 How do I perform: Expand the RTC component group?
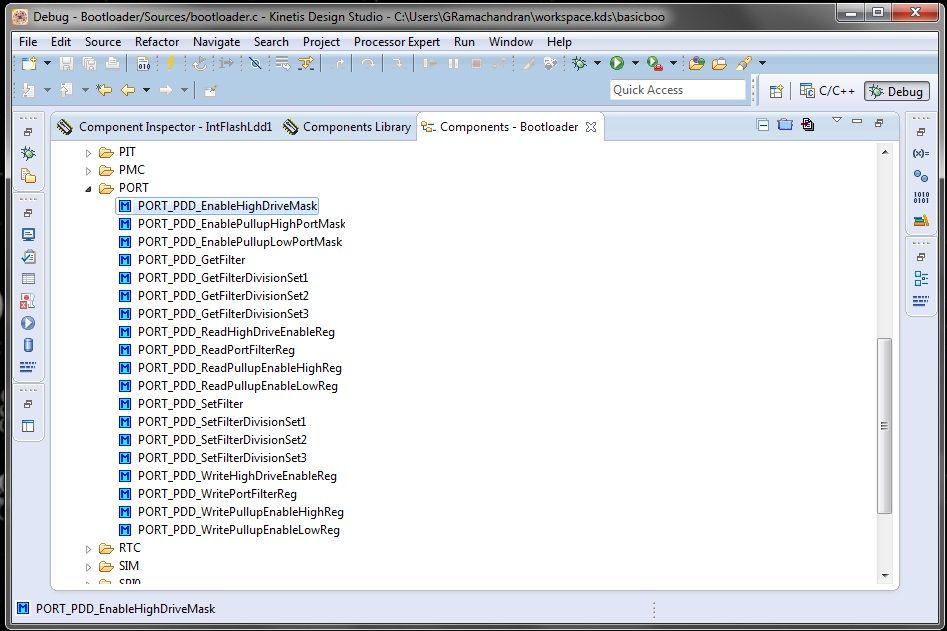(x=88, y=548)
